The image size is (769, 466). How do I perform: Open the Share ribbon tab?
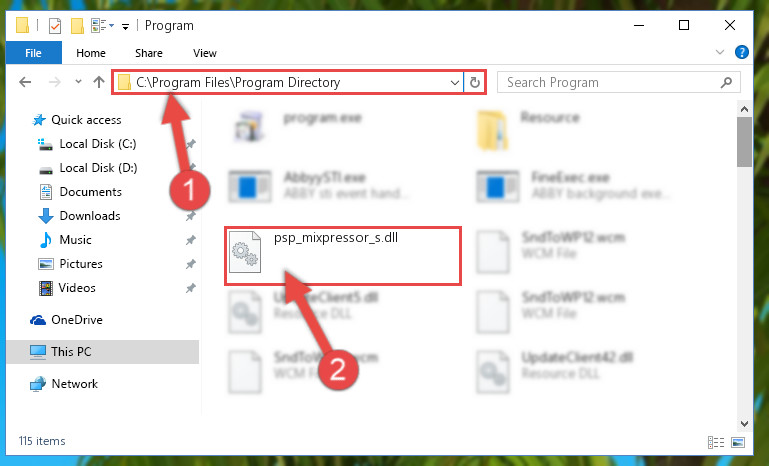(149, 53)
